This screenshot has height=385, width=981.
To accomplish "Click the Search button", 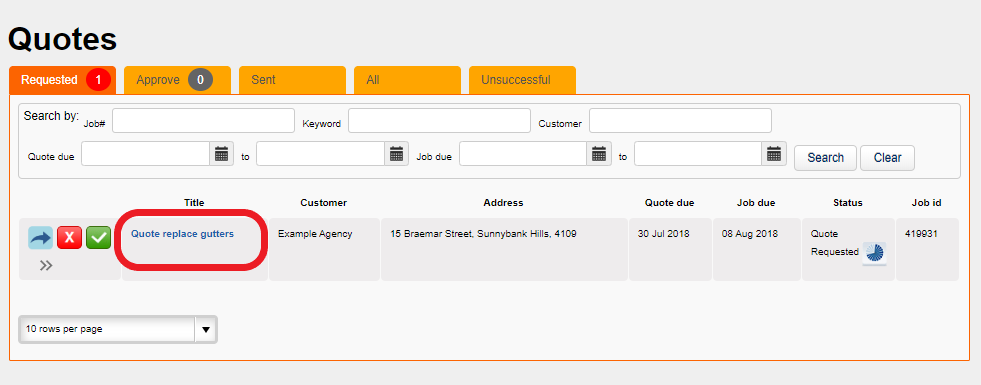I will click(825, 158).
